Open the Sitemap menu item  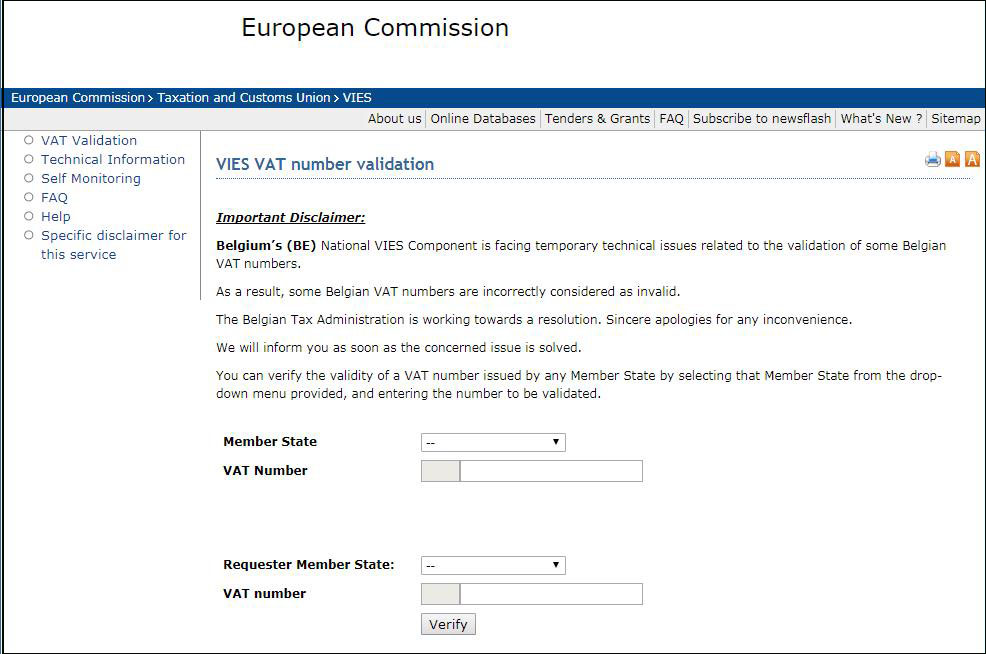pos(956,118)
